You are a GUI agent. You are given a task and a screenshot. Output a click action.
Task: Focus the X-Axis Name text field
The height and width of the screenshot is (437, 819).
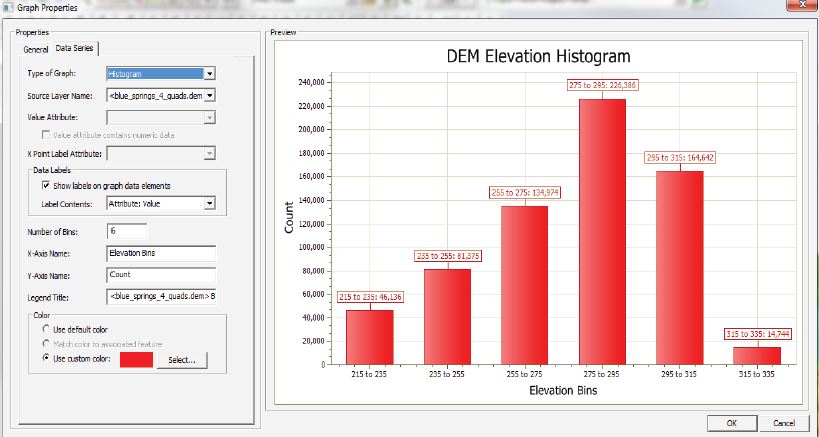[160, 253]
